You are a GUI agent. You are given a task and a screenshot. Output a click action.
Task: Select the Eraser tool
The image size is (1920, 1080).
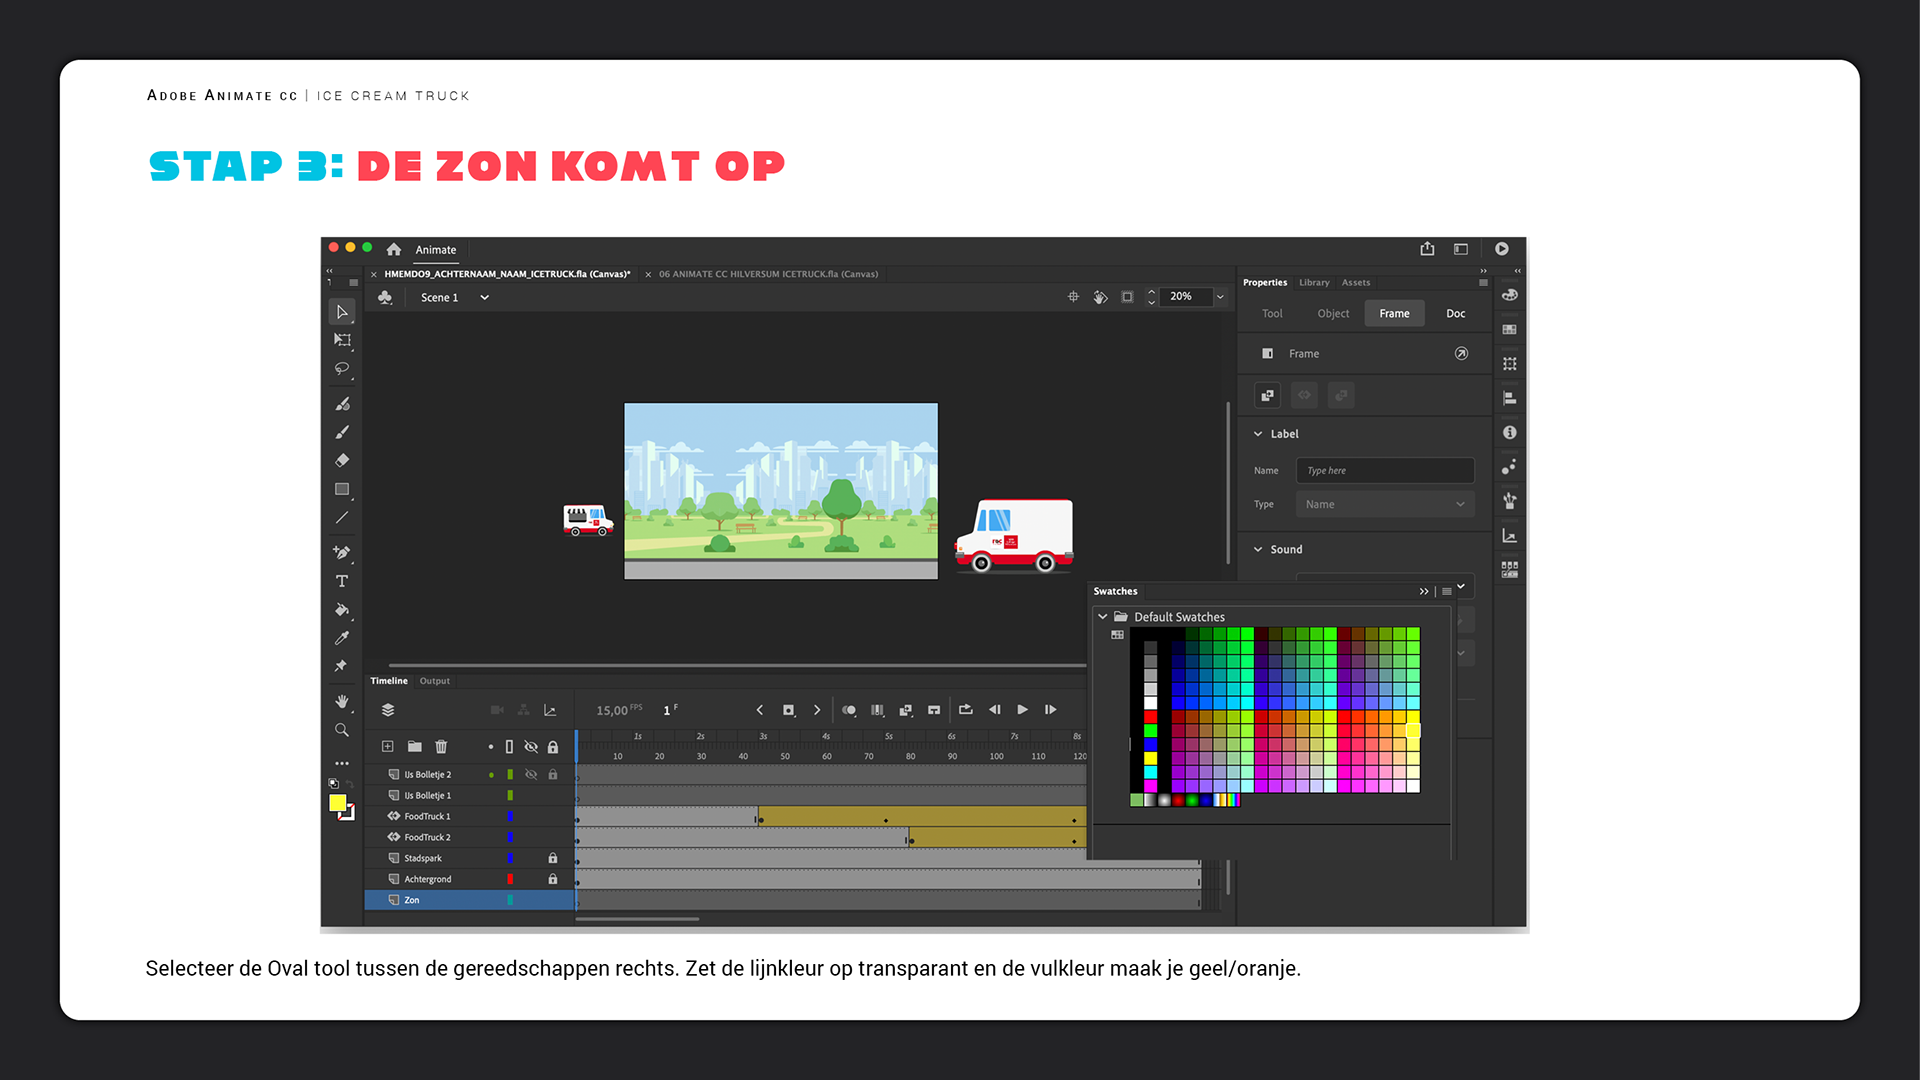point(342,461)
